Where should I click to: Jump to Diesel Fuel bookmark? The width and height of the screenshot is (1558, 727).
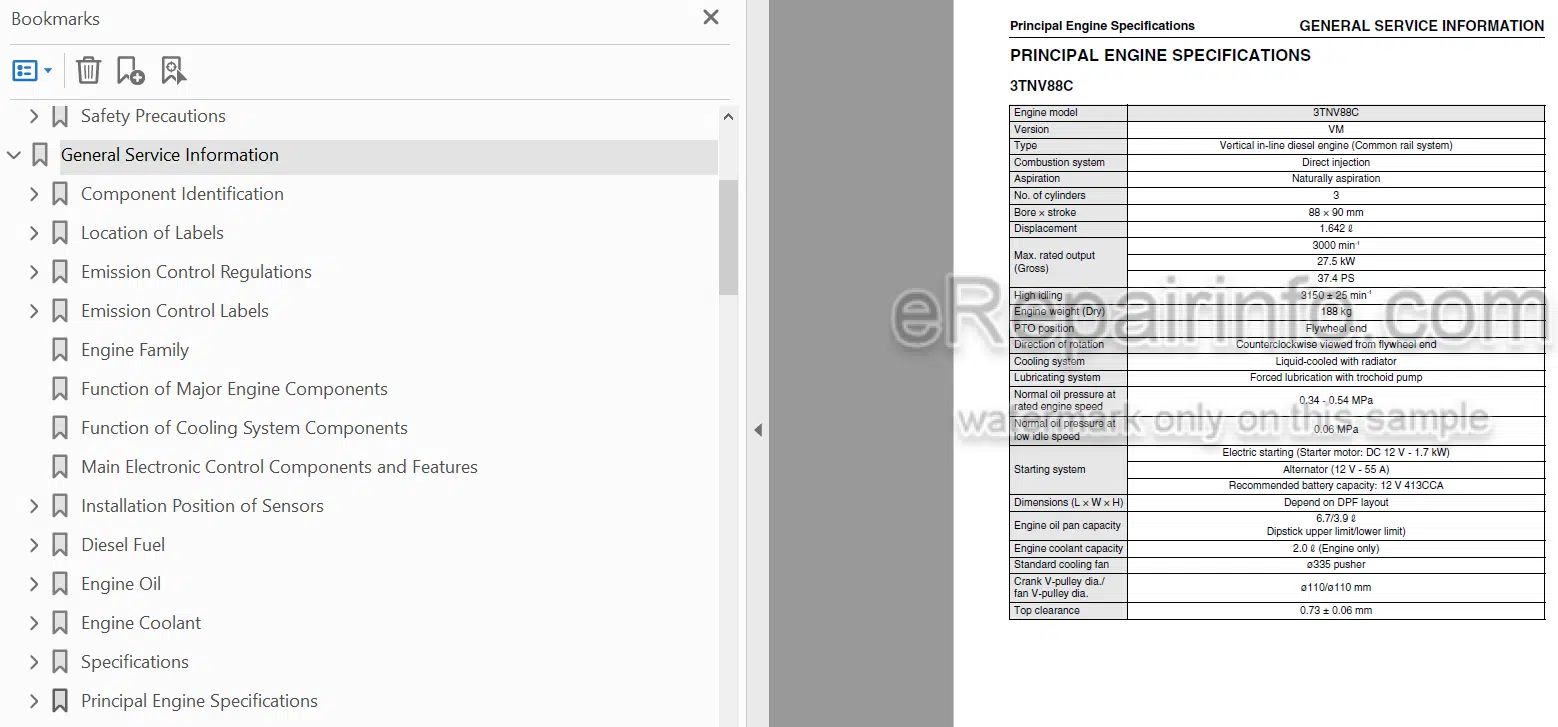[123, 545]
